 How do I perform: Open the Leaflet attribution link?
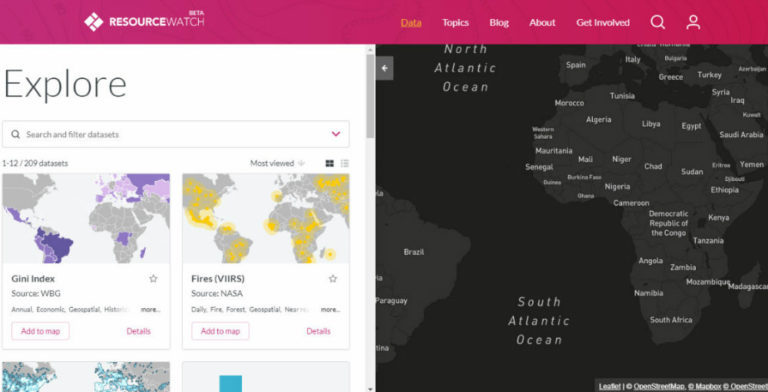coord(609,387)
